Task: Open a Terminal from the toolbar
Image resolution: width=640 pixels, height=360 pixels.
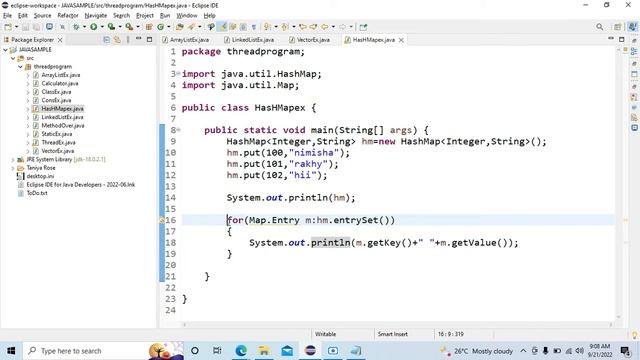Action: 49,27
